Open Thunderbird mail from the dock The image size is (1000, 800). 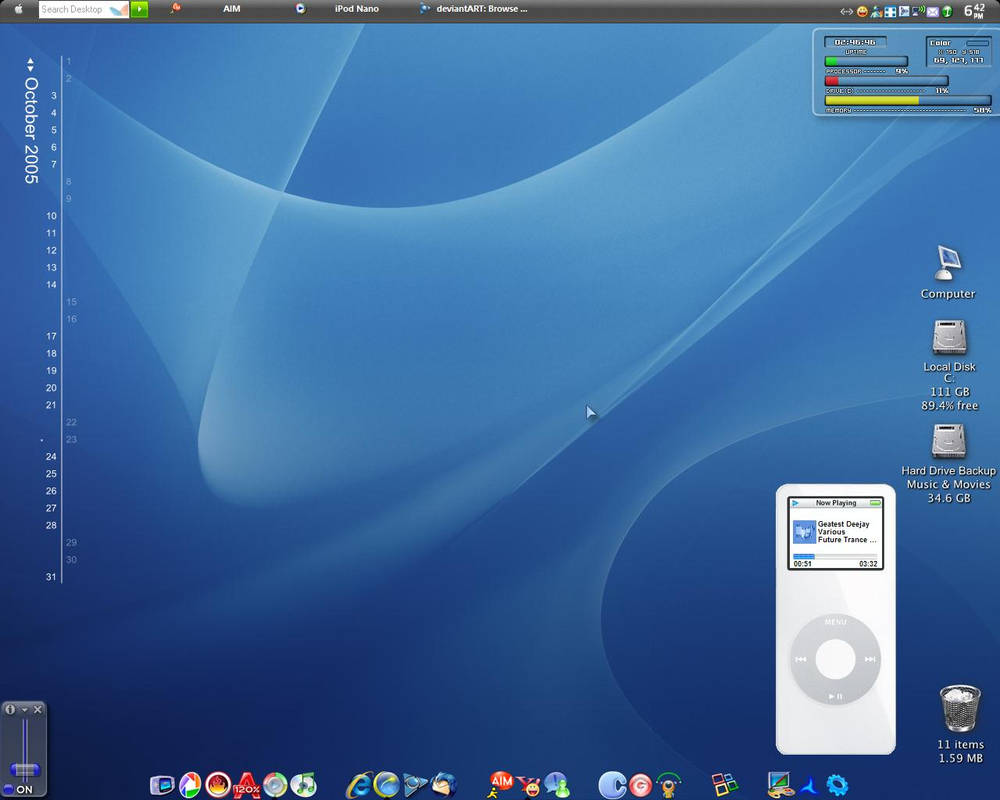[444, 785]
